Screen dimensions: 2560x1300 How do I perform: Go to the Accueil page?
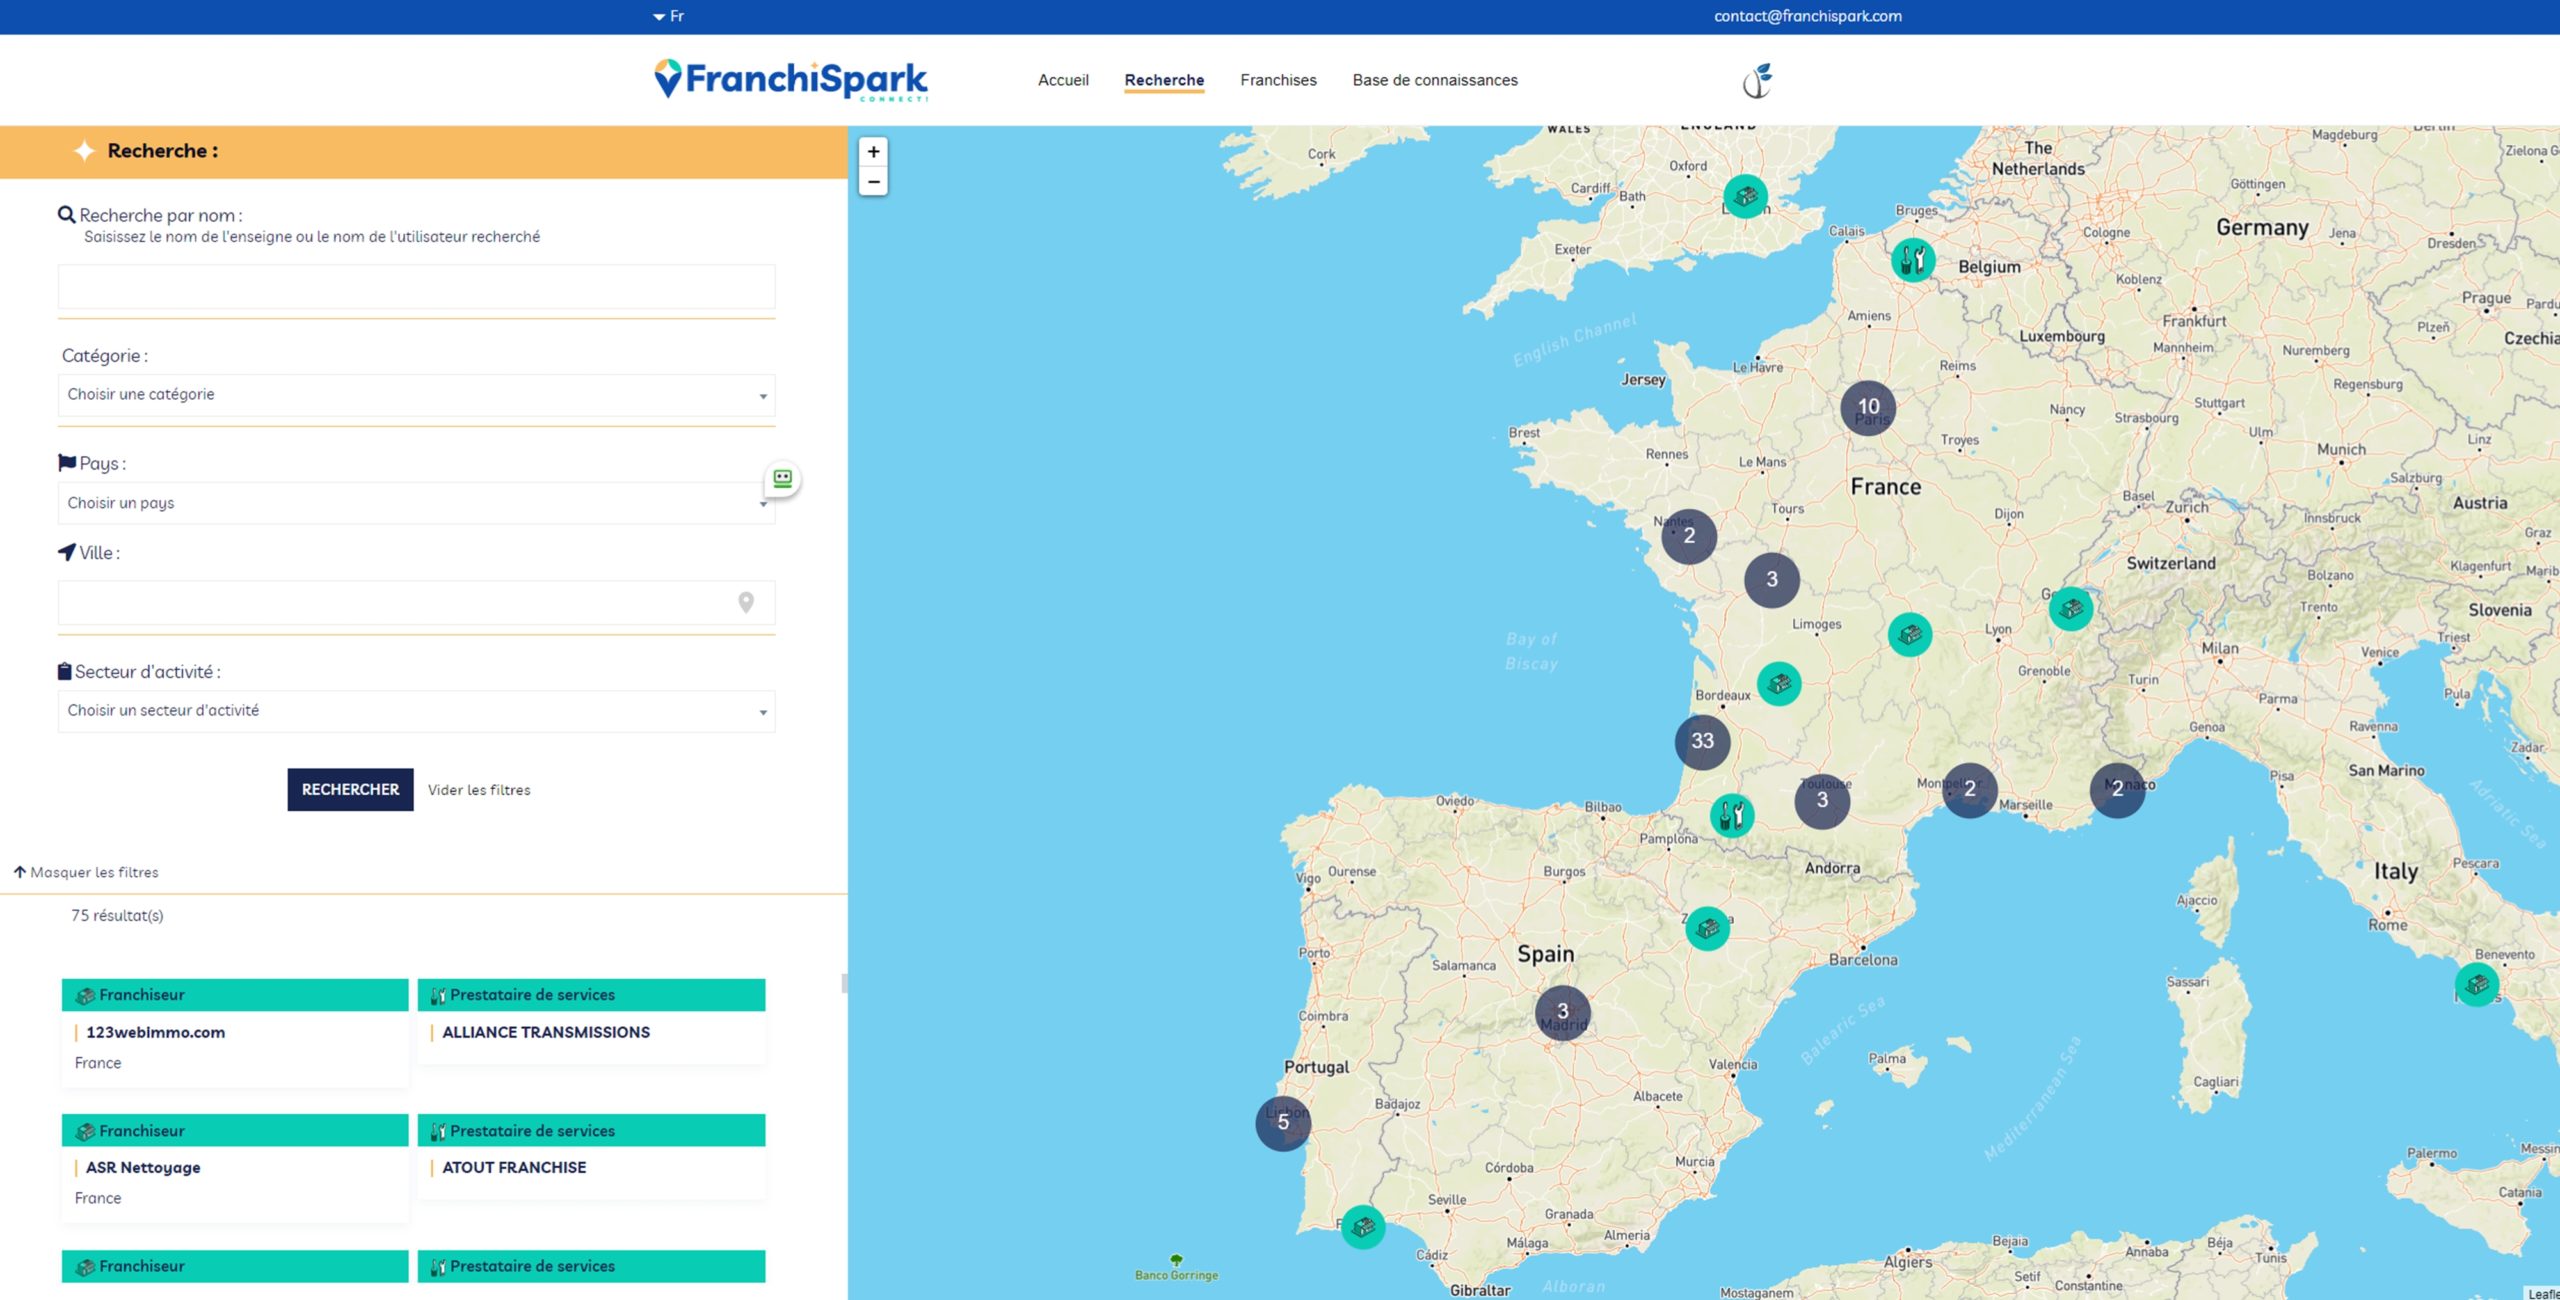(x=1063, y=80)
